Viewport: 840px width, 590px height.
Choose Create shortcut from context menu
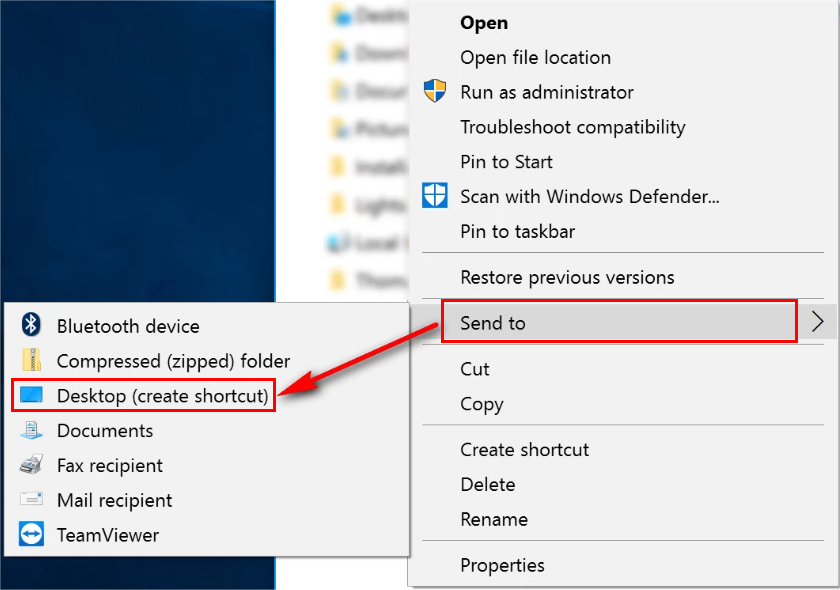point(524,450)
